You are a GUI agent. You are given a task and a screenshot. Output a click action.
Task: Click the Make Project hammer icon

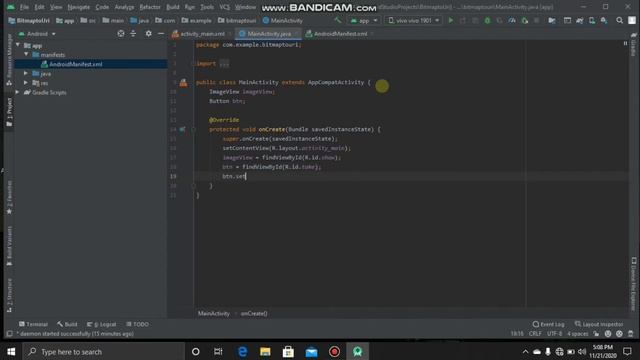tap(338, 20)
